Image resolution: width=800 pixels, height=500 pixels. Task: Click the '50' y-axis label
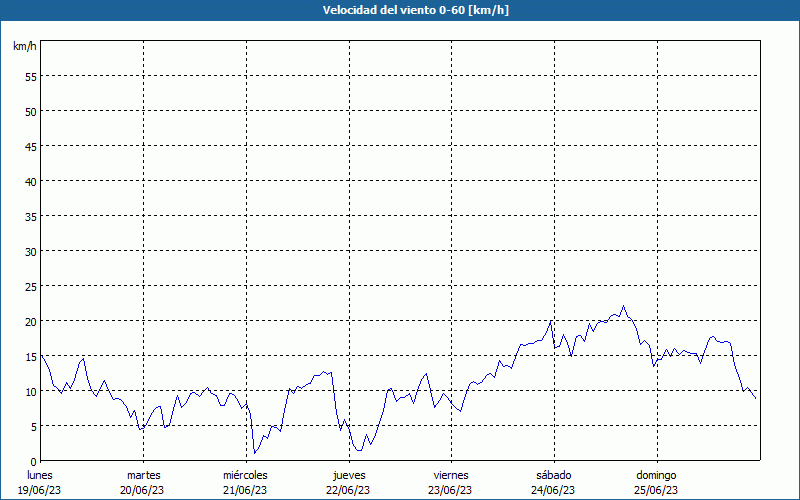(31, 112)
